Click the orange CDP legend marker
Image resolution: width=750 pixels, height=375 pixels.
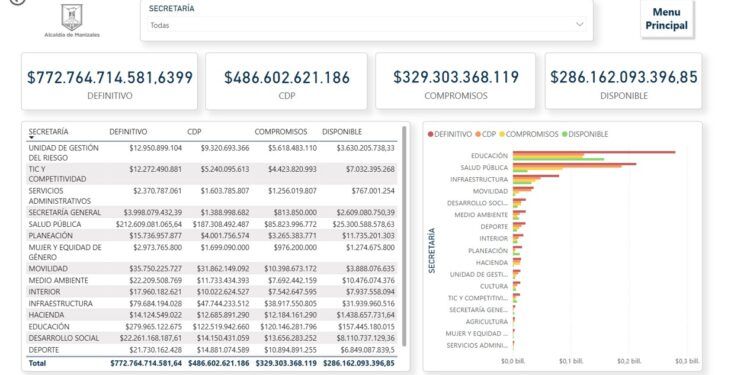click(x=478, y=134)
